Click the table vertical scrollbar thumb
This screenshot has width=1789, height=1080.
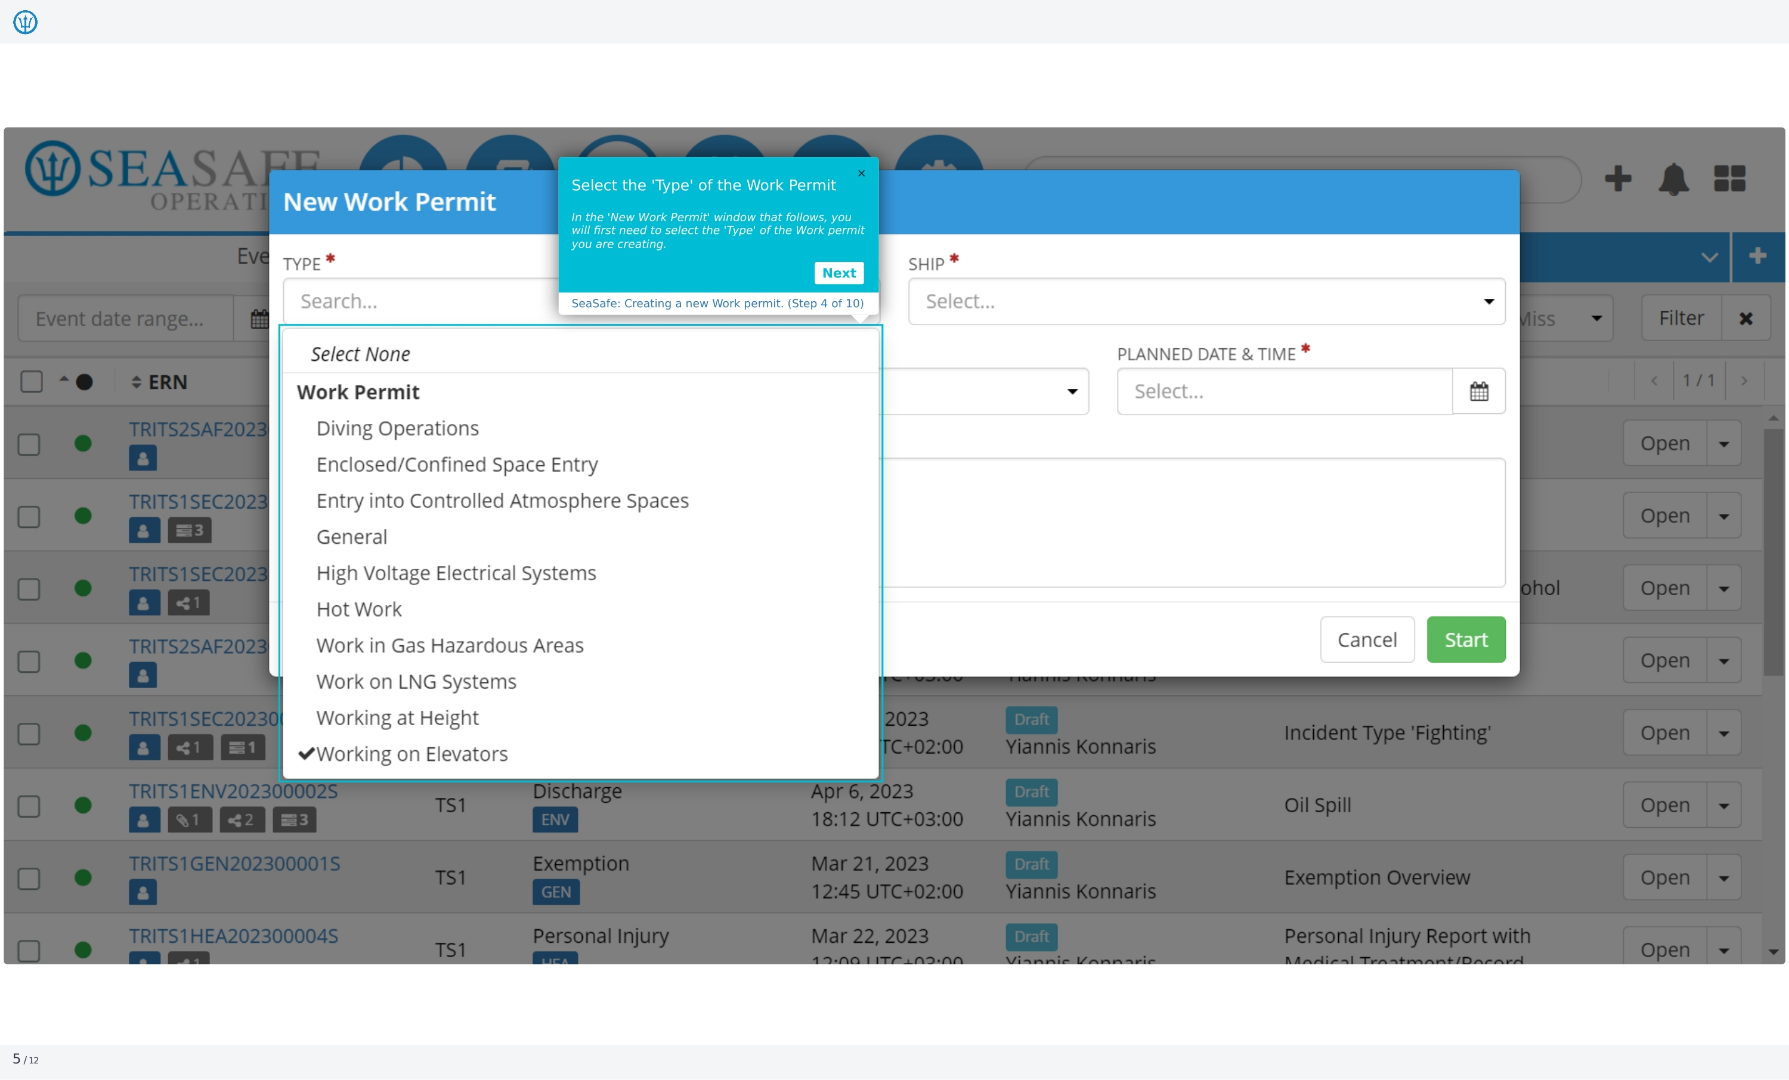pyautogui.click(x=1773, y=552)
